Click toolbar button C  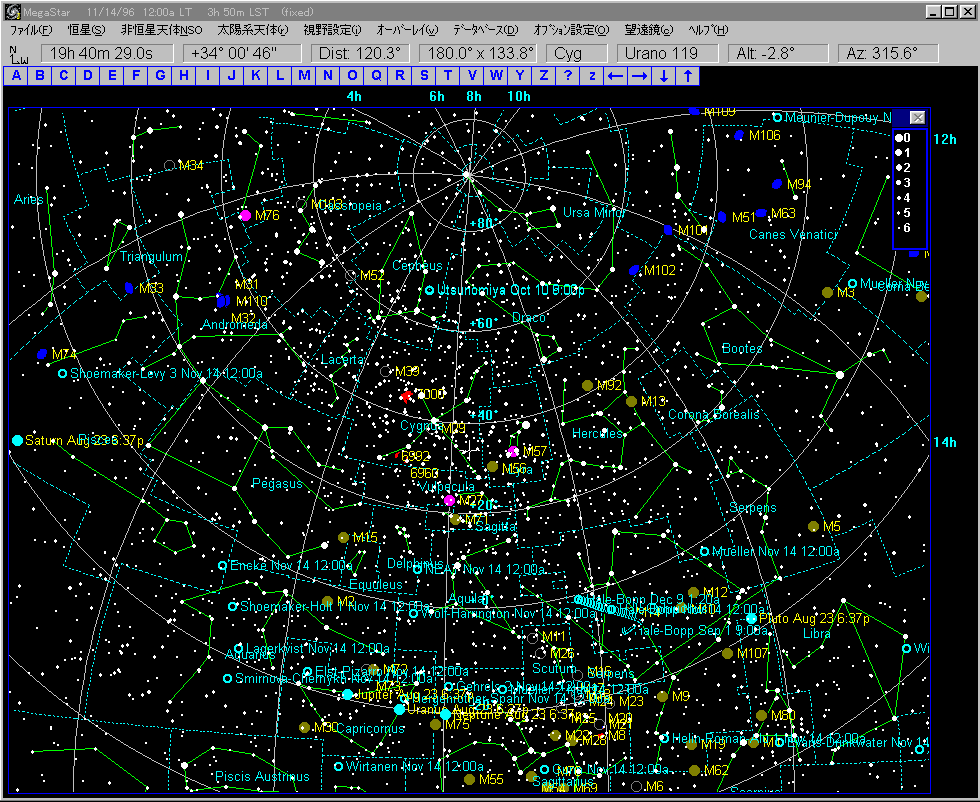point(64,76)
